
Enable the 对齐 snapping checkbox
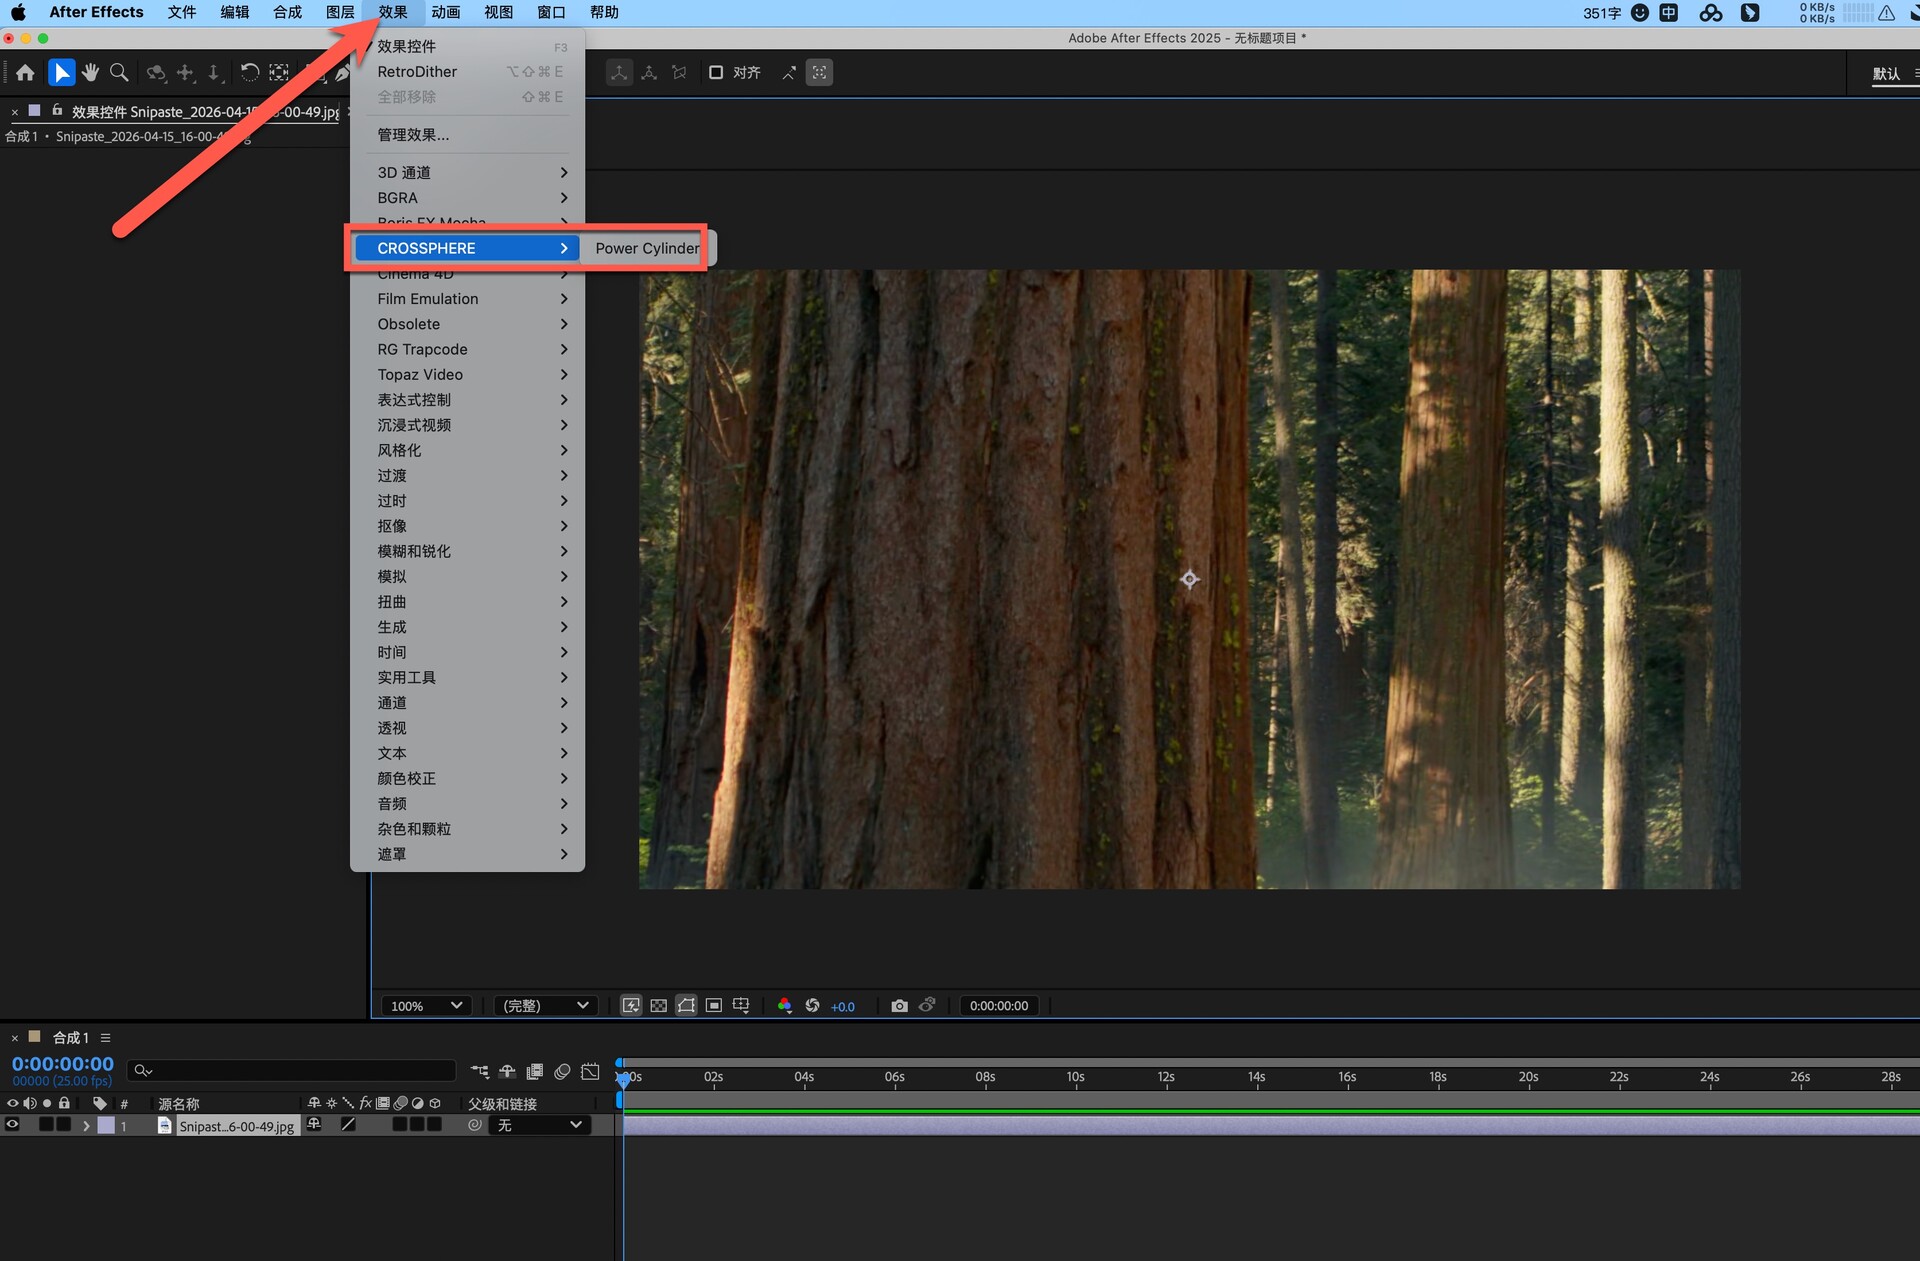pyautogui.click(x=716, y=72)
